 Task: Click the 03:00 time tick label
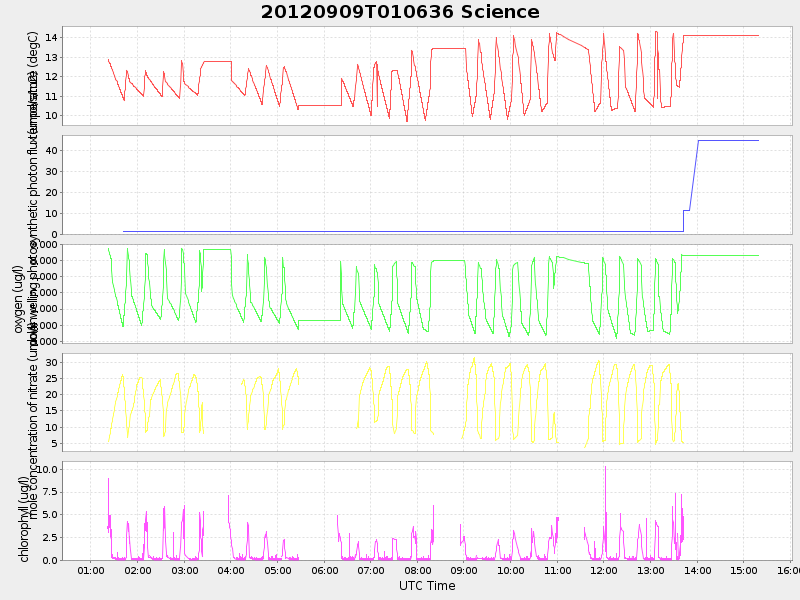184,570
